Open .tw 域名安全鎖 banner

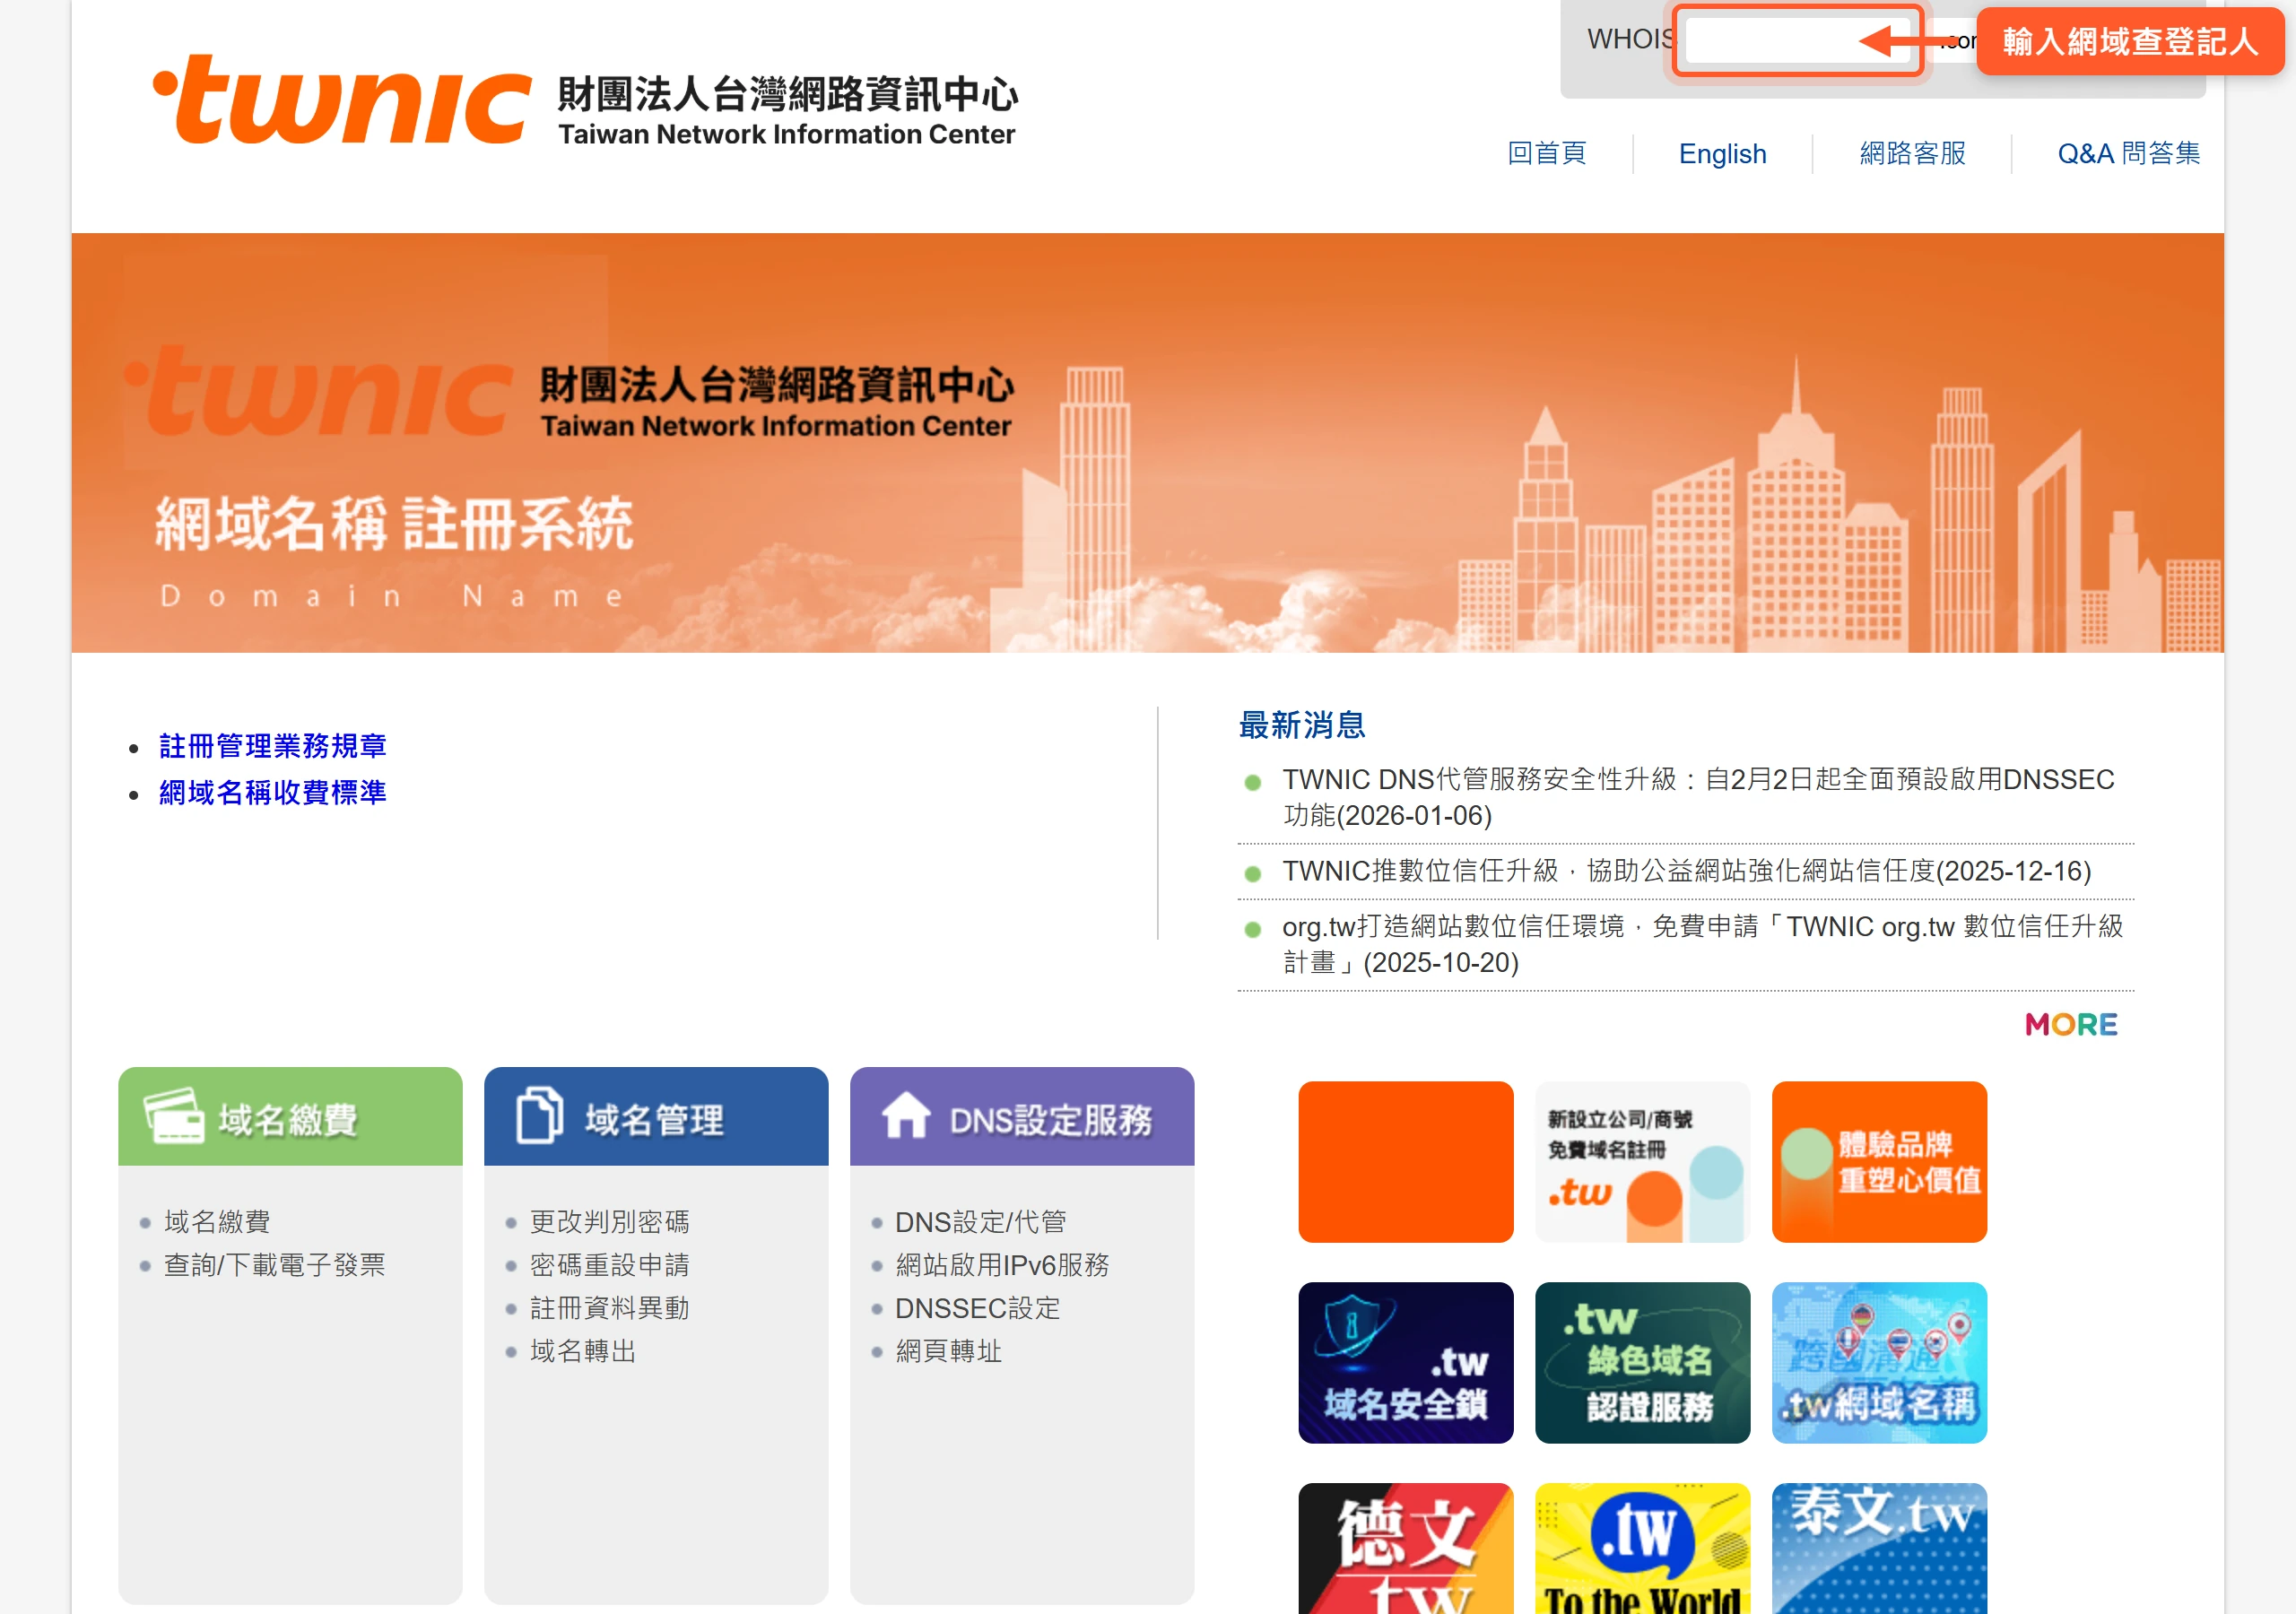click(x=1405, y=1362)
